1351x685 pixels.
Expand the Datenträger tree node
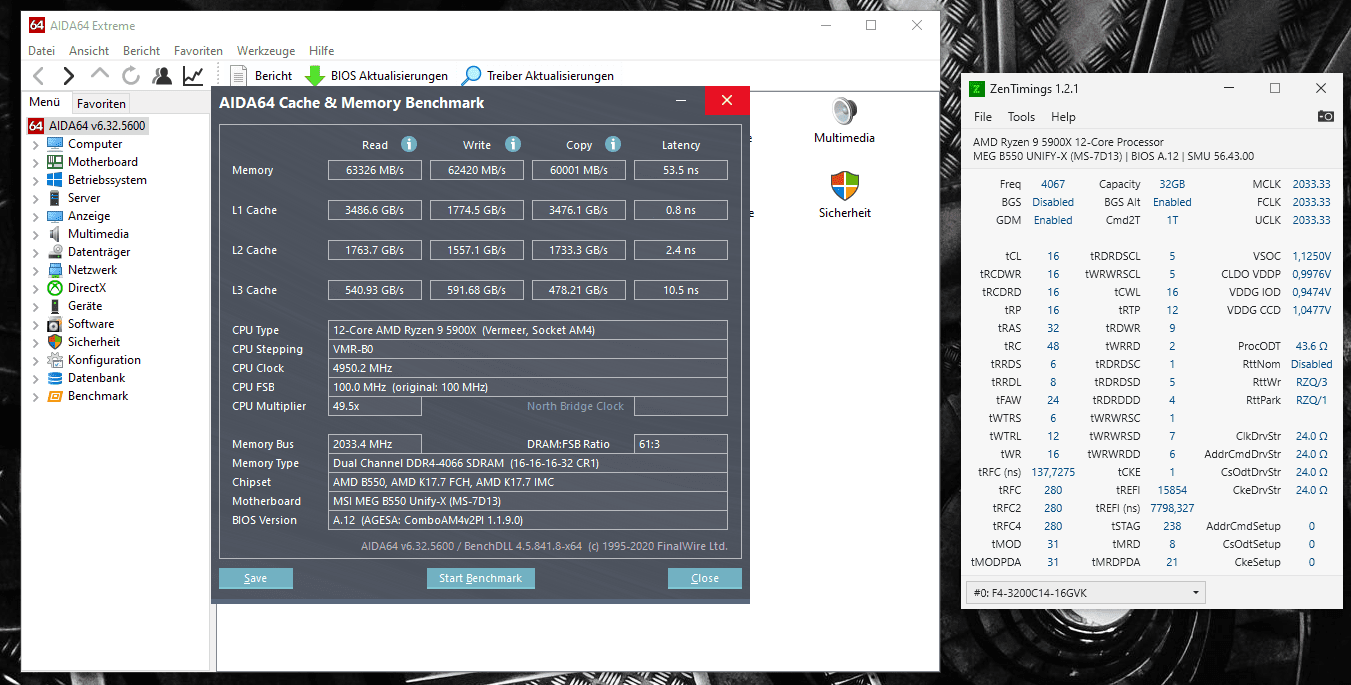click(x=36, y=252)
